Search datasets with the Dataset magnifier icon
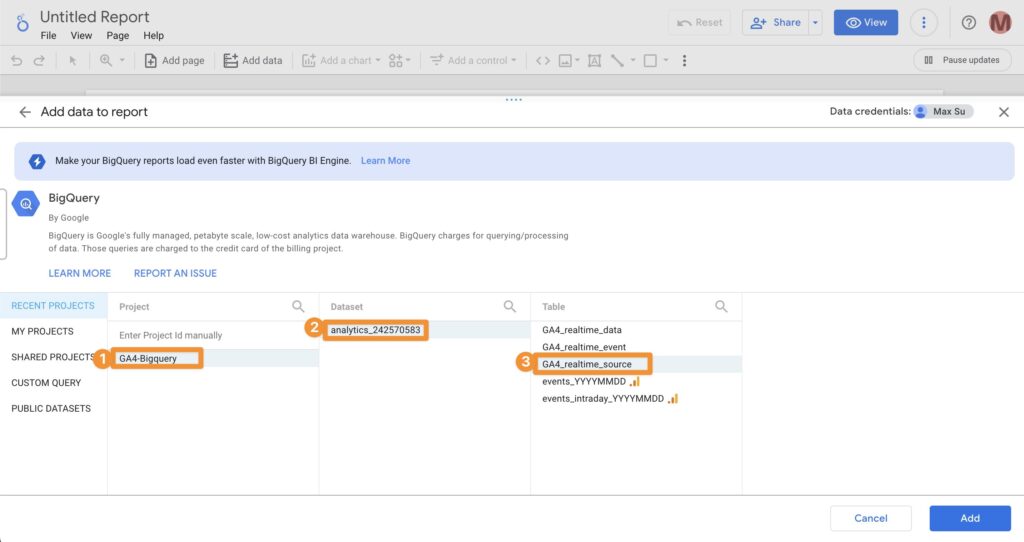Image resolution: width=1024 pixels, height=542 pixels. (x=509, y=306)
